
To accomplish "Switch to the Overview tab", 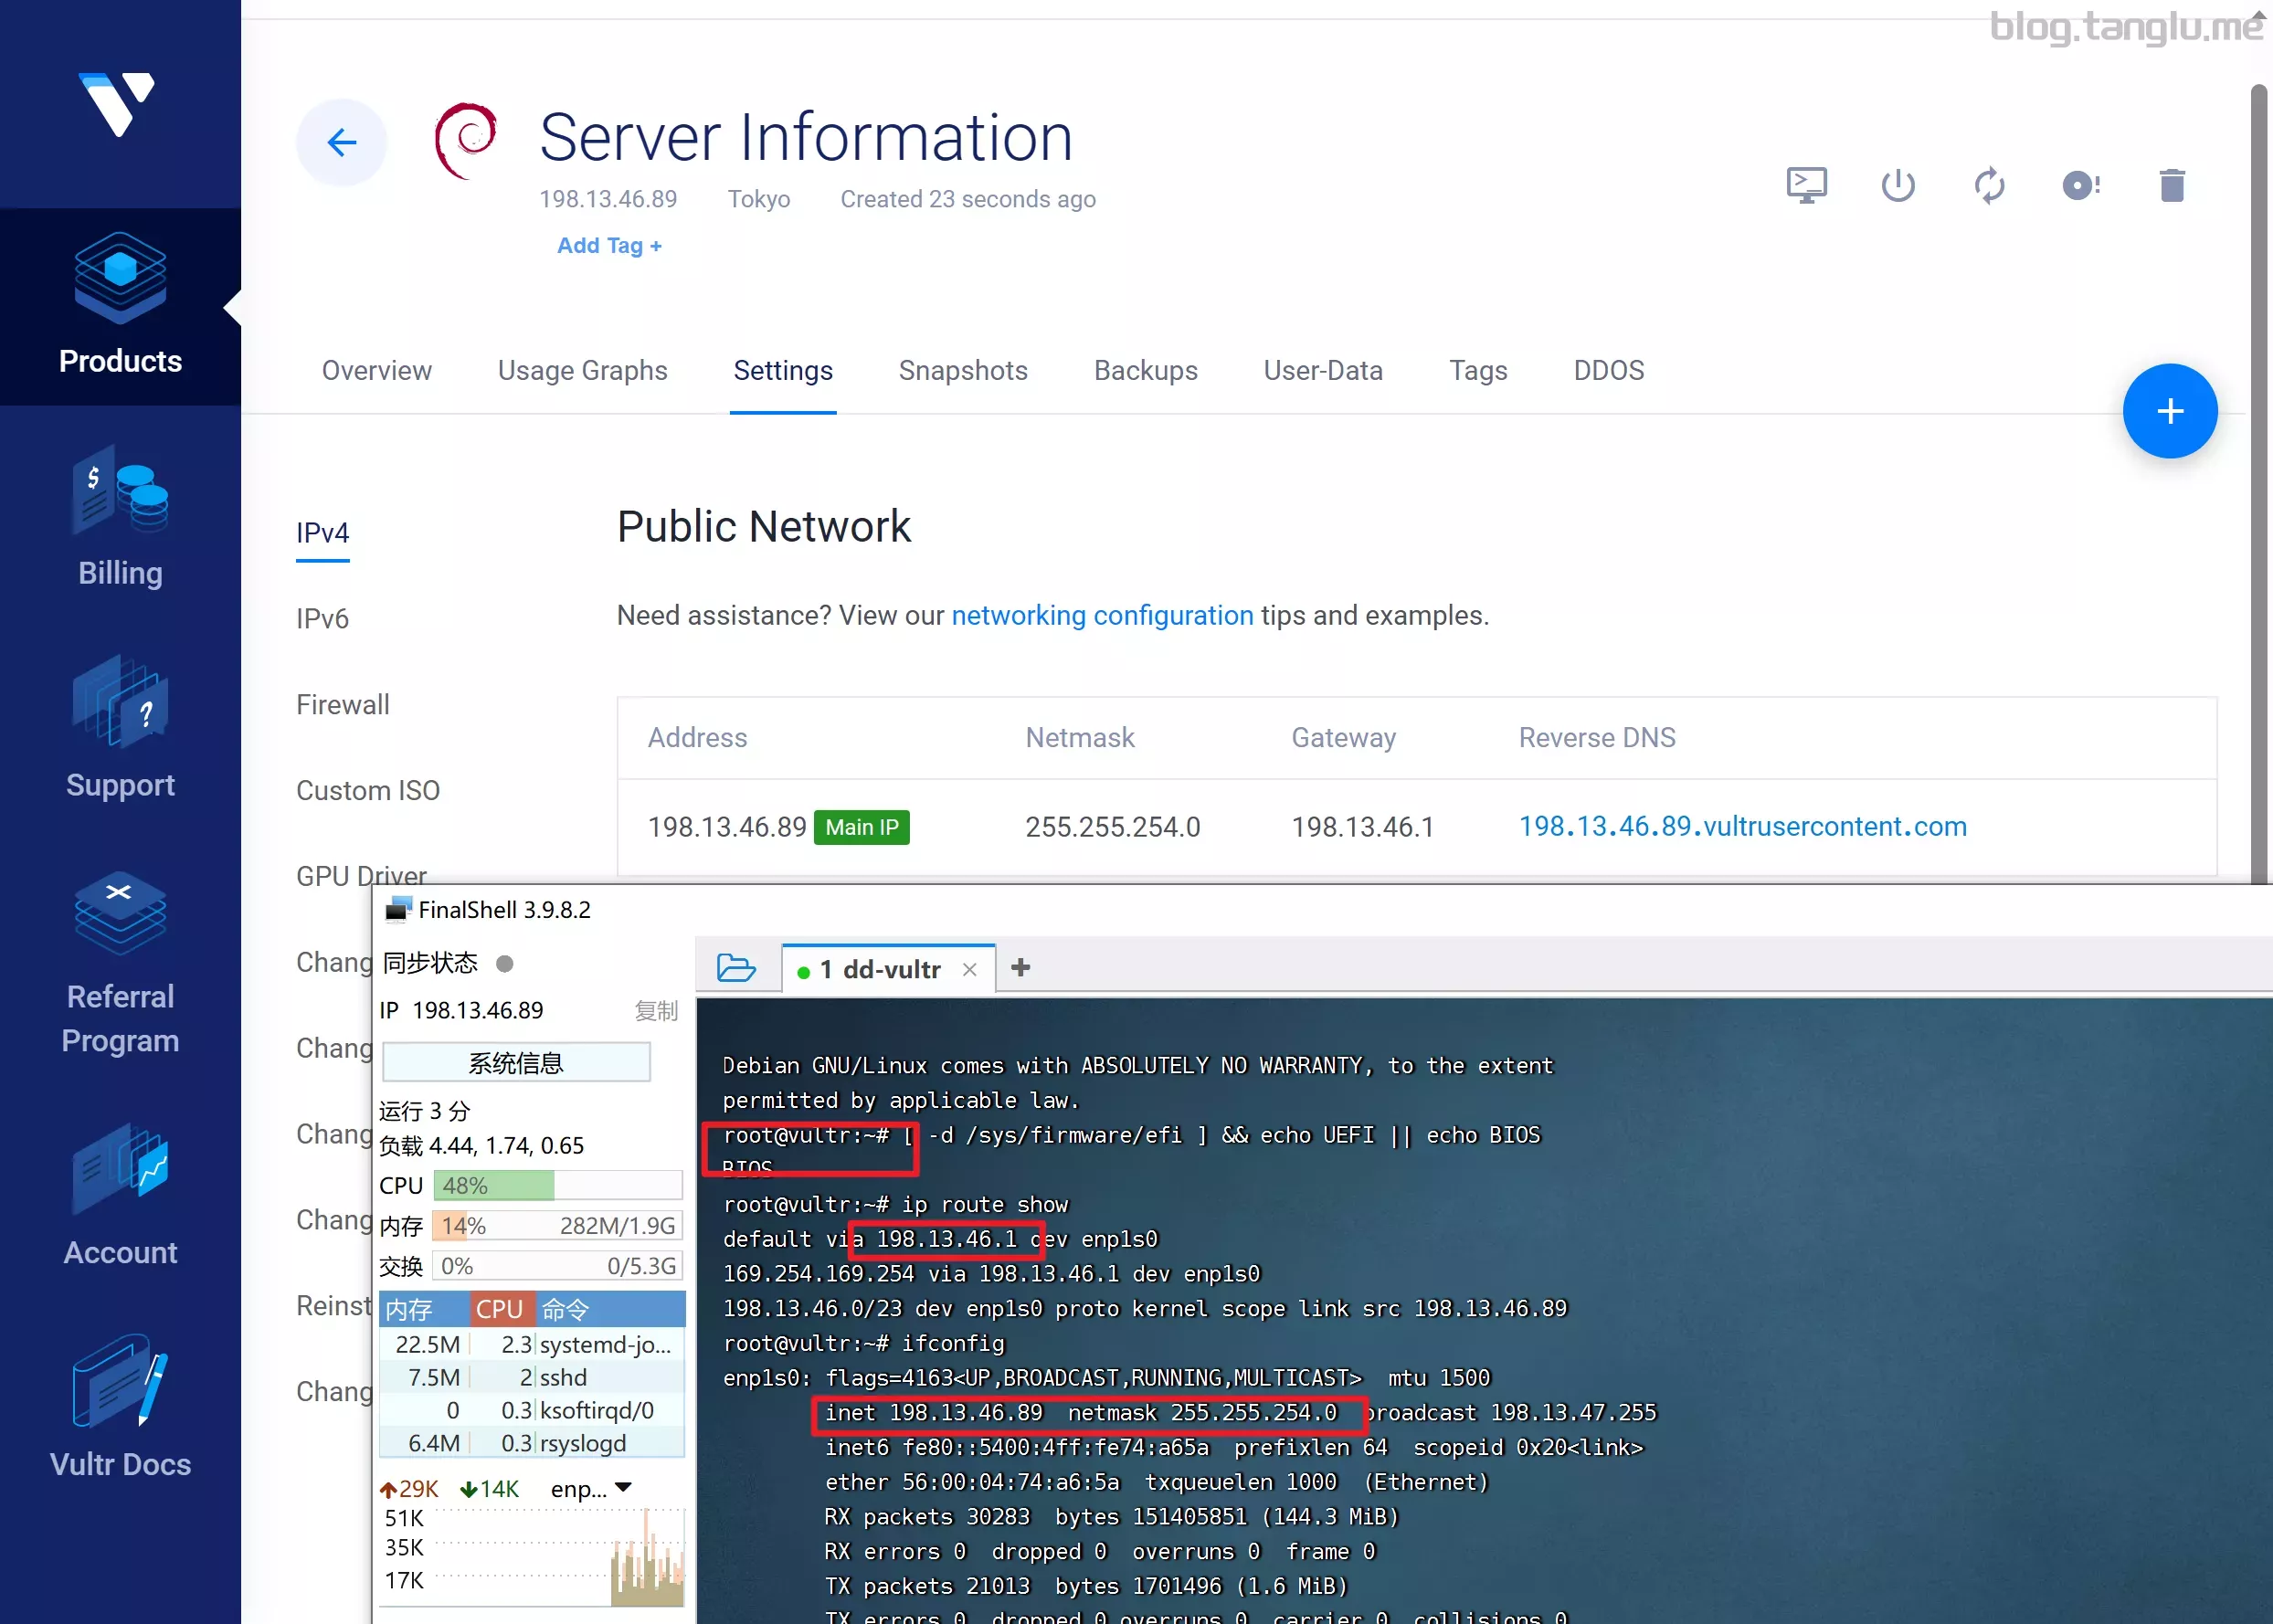I will tap(376, 369).
